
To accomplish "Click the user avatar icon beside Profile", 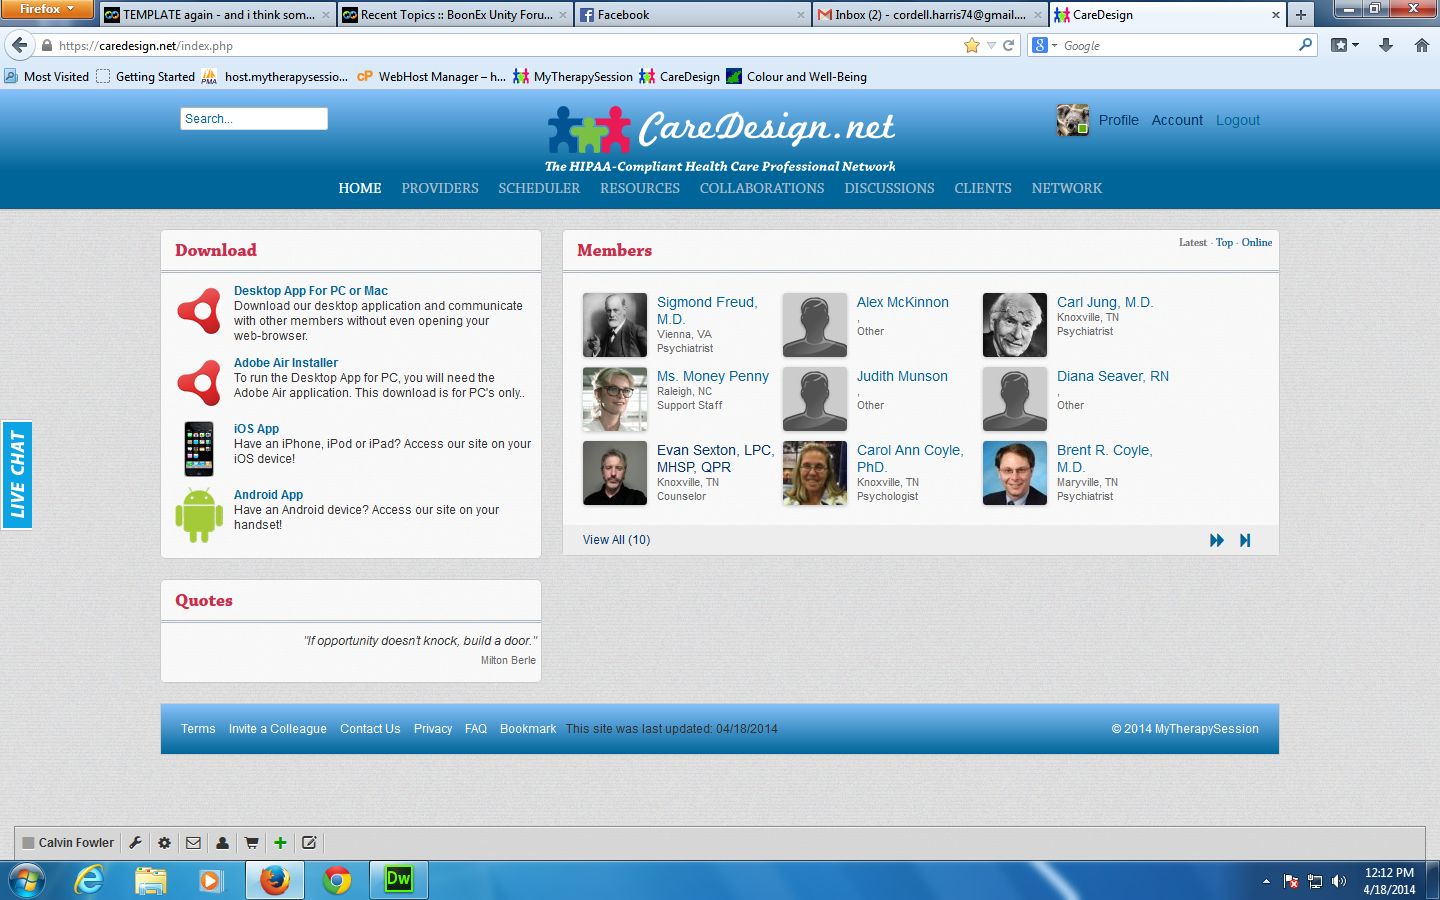I will (x=1073, y=120).
